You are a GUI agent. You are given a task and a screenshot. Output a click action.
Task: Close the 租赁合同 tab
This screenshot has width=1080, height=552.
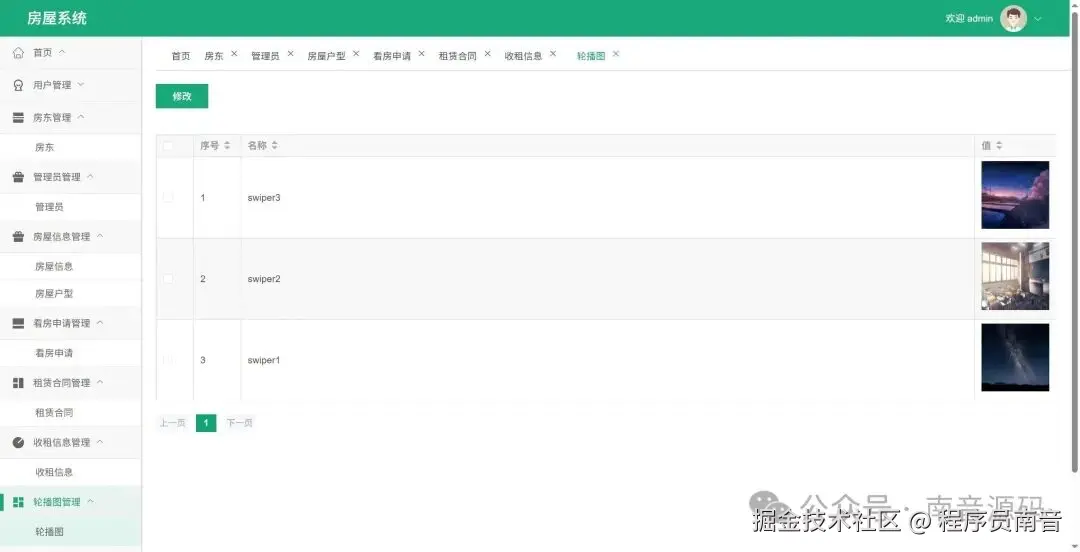coord(488,53)
